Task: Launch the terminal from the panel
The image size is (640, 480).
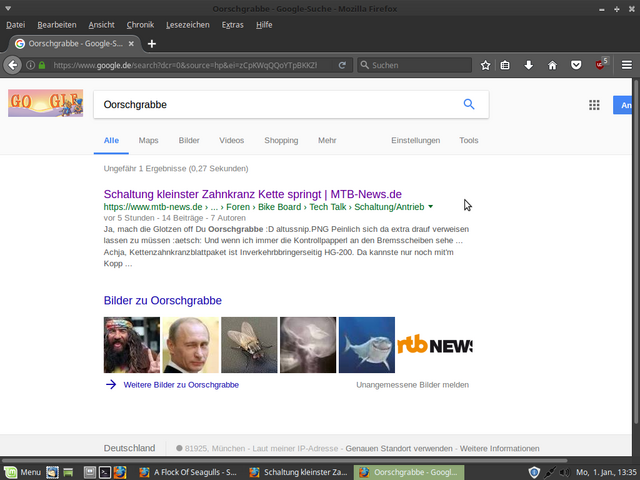Action: click(105, 472)
